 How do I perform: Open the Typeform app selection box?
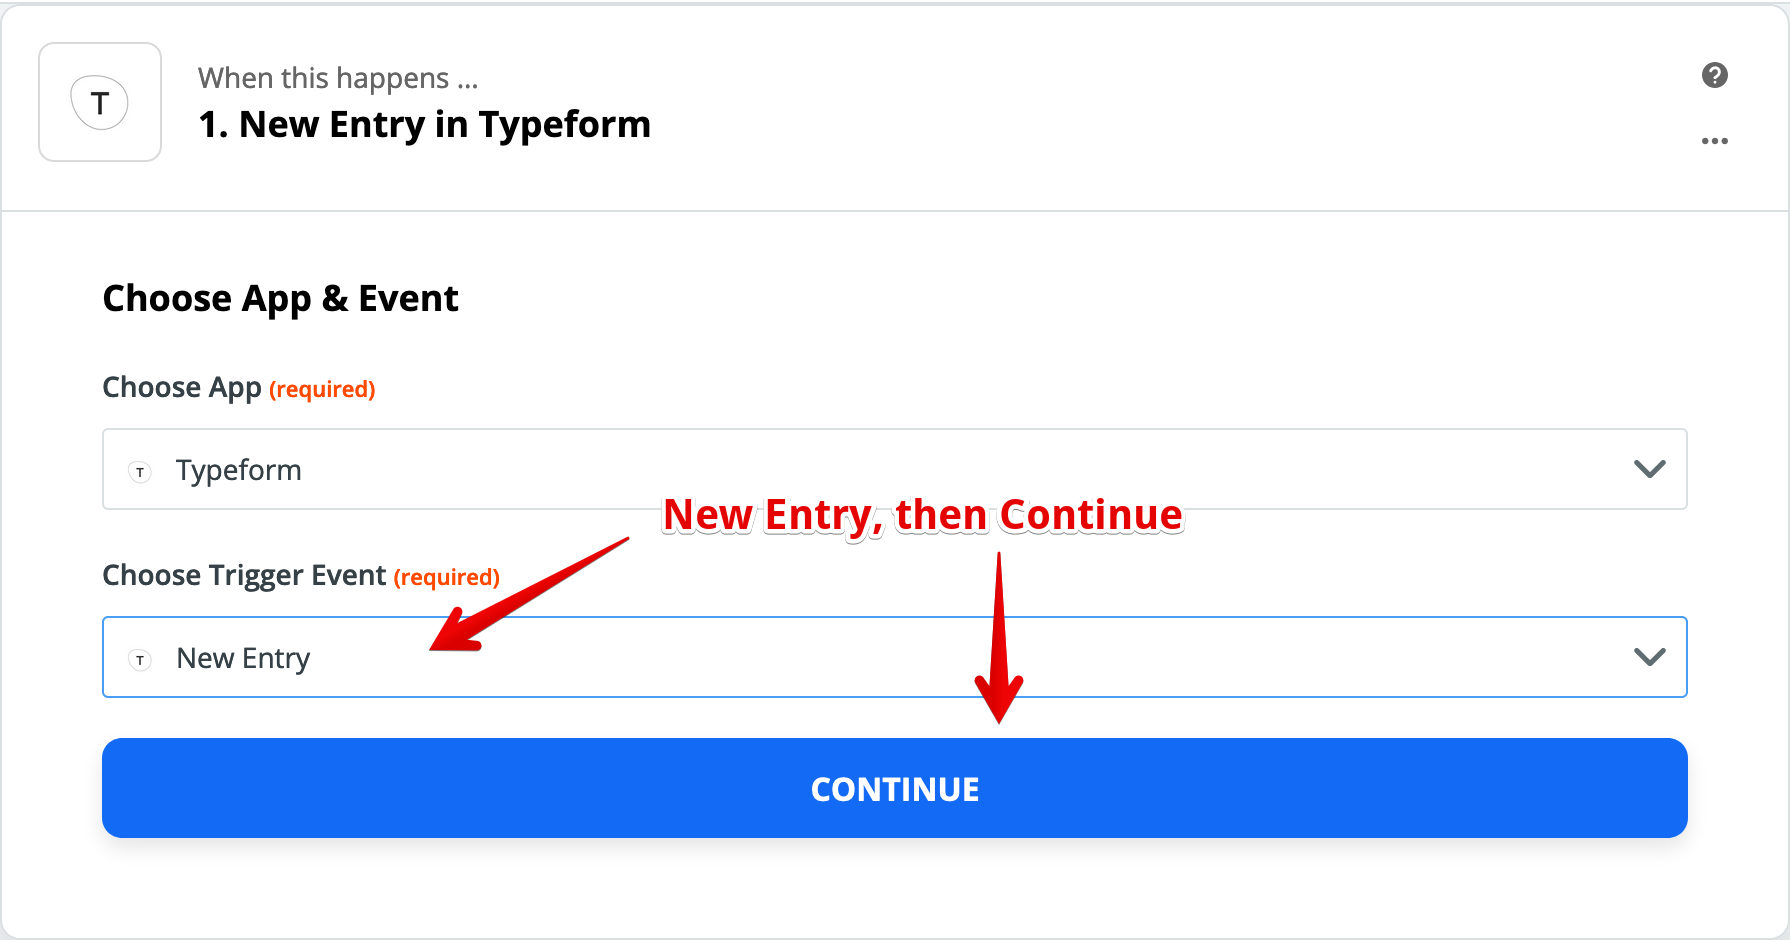click(x=894, y=469)
